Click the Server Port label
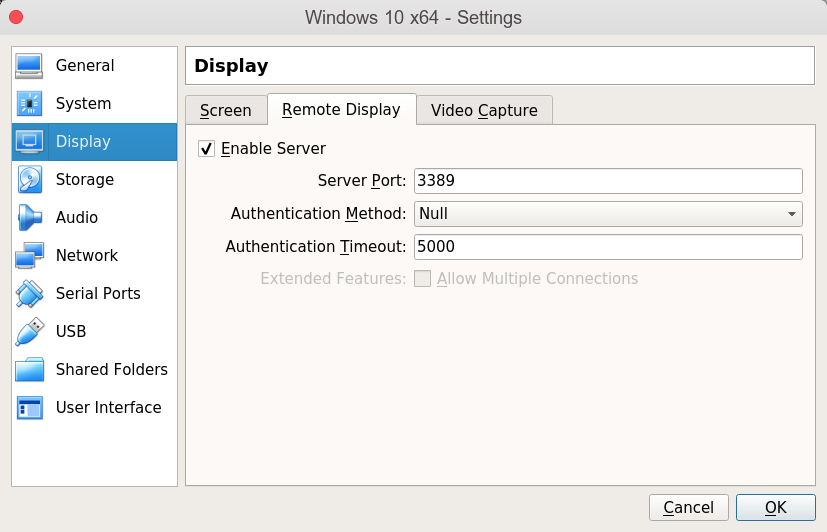The image size is (827, 532). coord(362,180)
